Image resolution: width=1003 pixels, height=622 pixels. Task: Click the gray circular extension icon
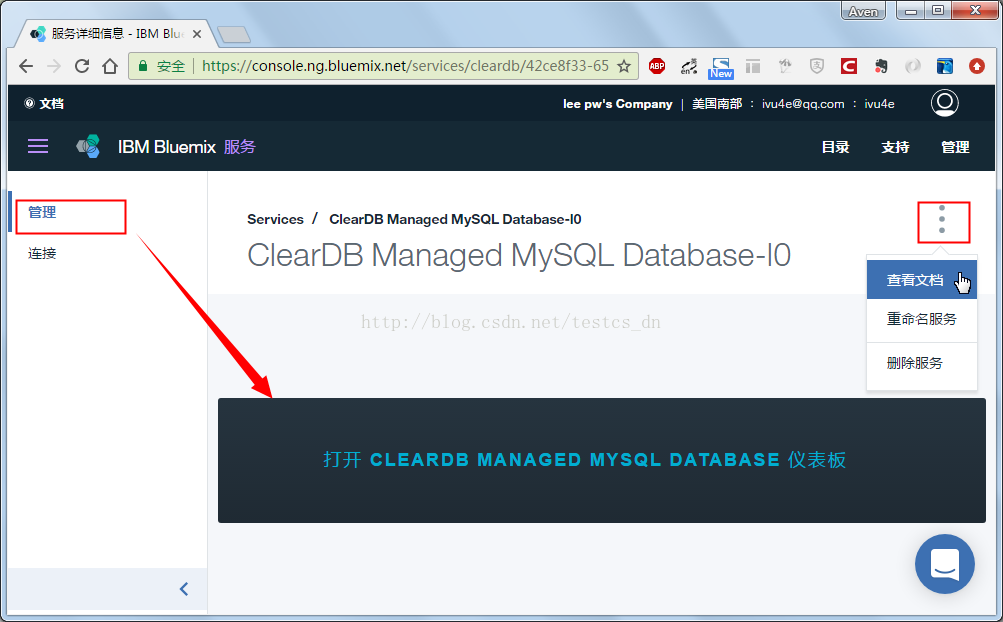click(913, 66)
